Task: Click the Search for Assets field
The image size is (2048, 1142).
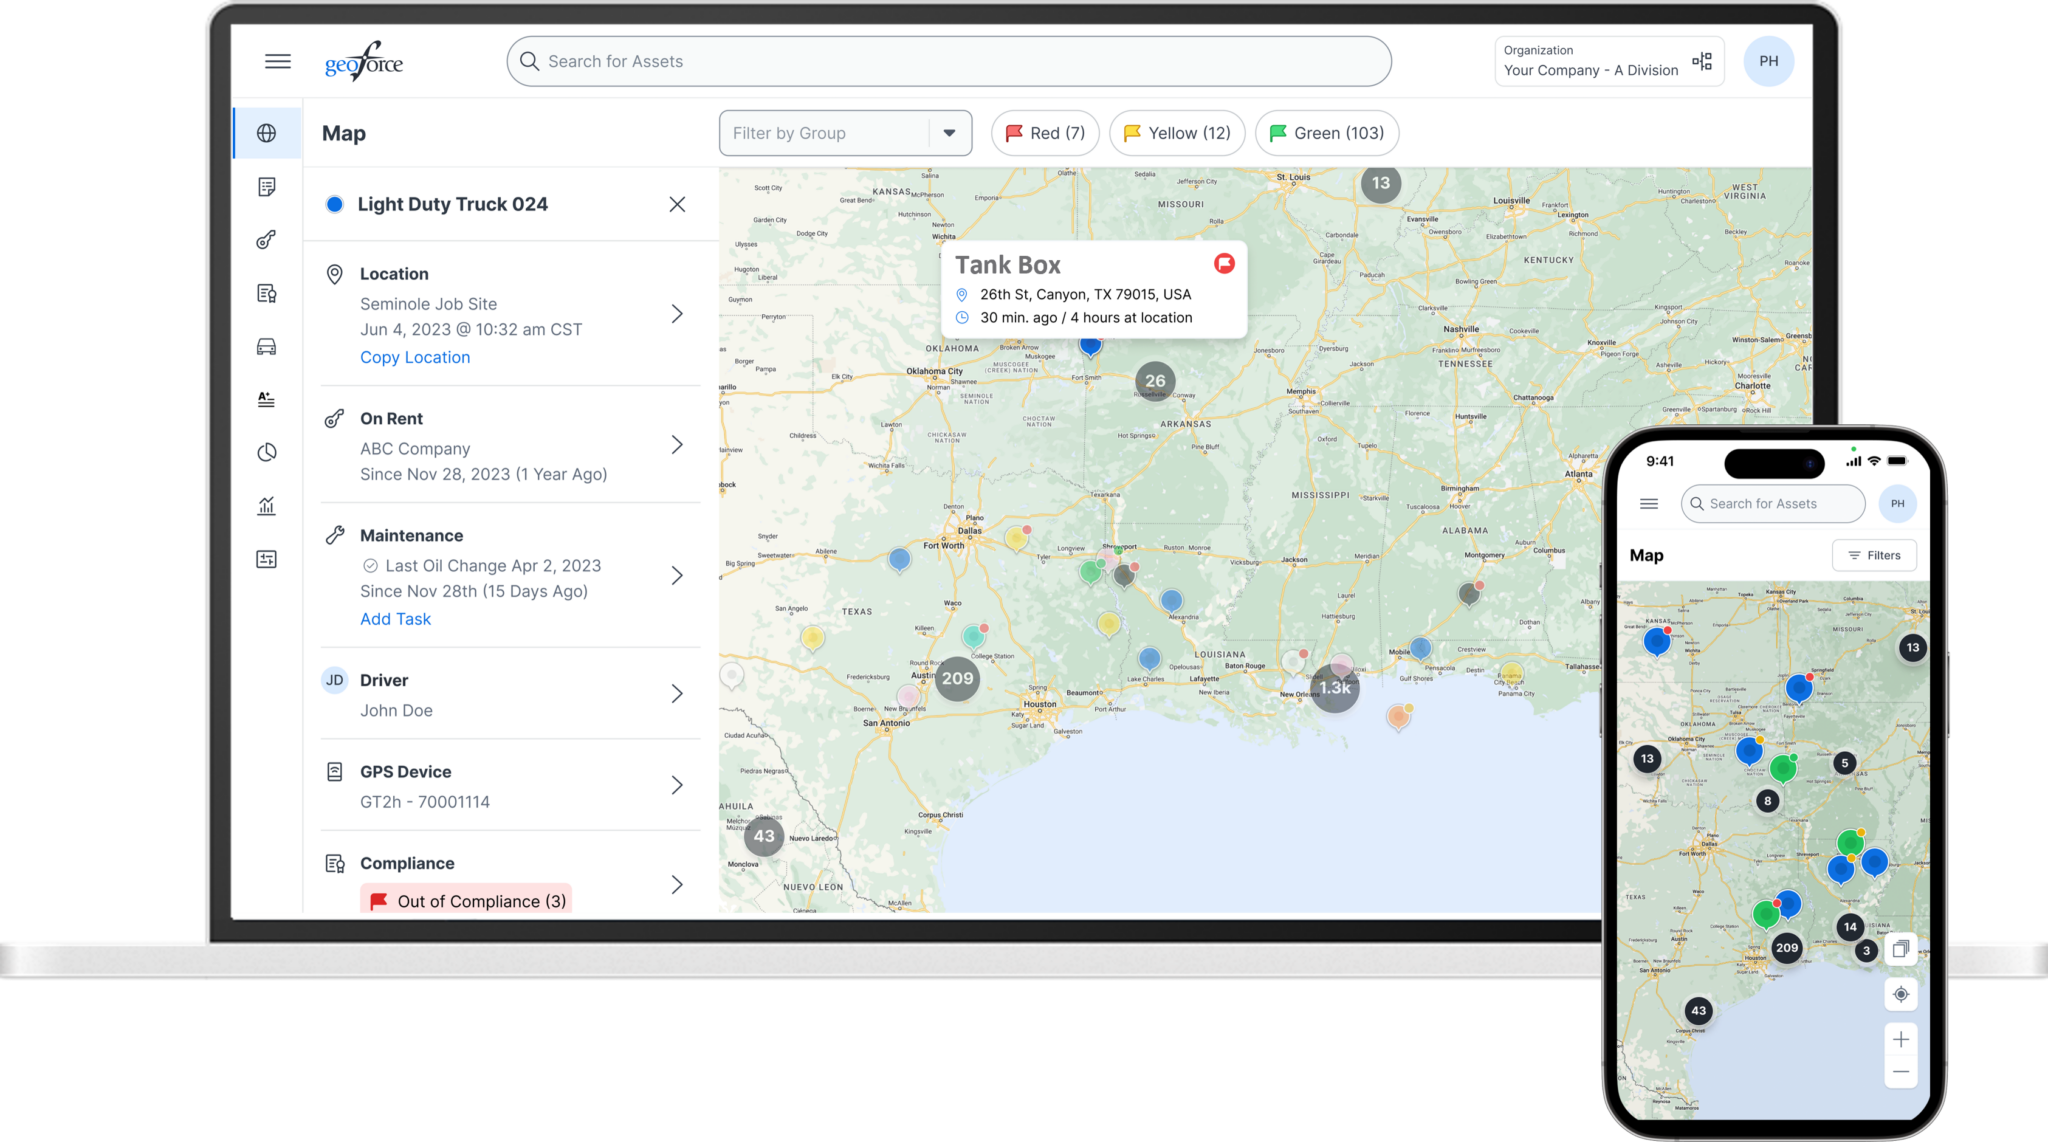Action: (948, 61)
